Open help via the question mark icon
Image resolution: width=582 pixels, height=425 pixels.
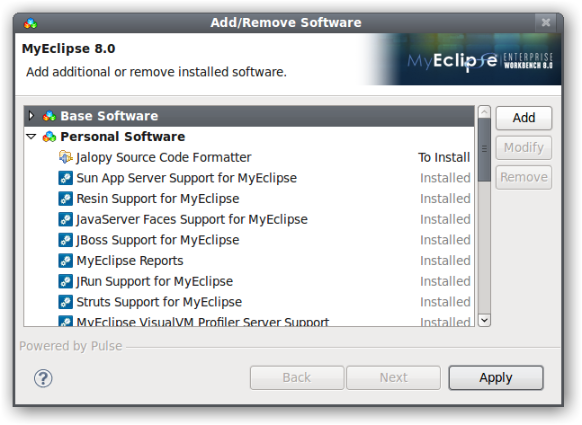[43, 378]
